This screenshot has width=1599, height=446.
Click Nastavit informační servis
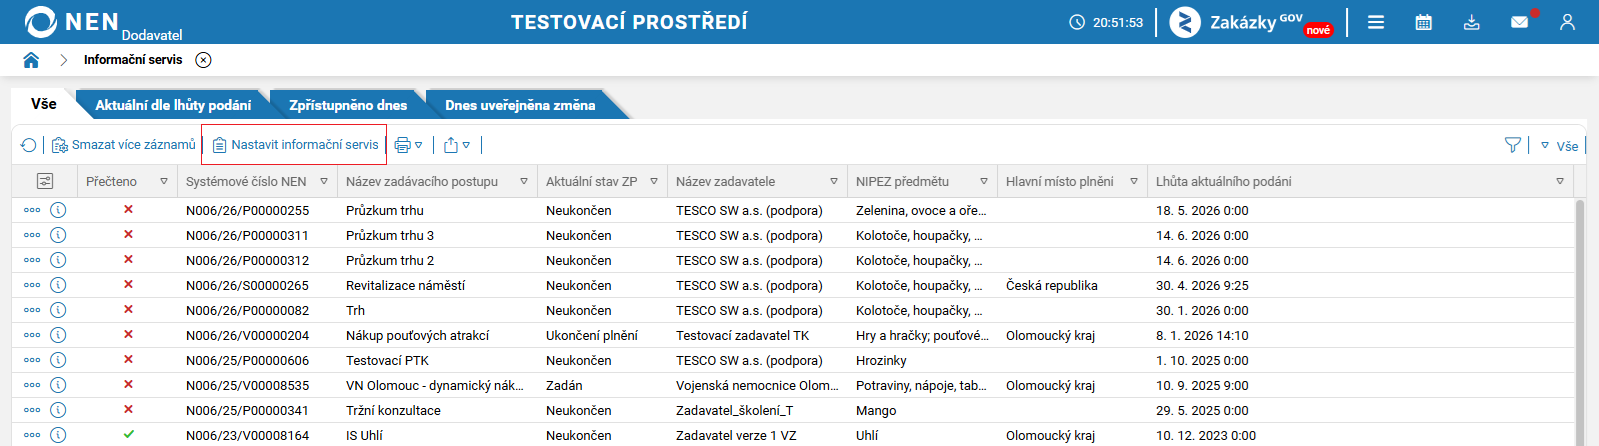[x=295, y=145]
